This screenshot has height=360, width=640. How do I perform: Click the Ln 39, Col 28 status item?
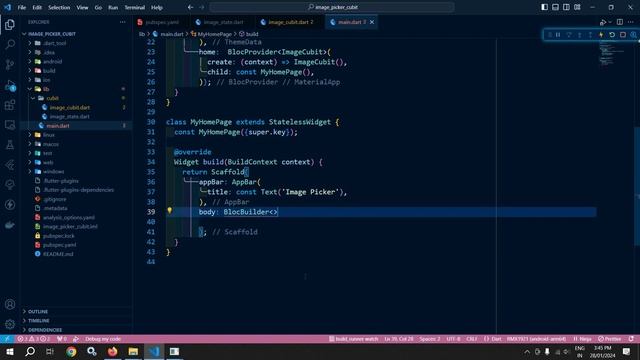pyautogui.click(x=399, y=339)
